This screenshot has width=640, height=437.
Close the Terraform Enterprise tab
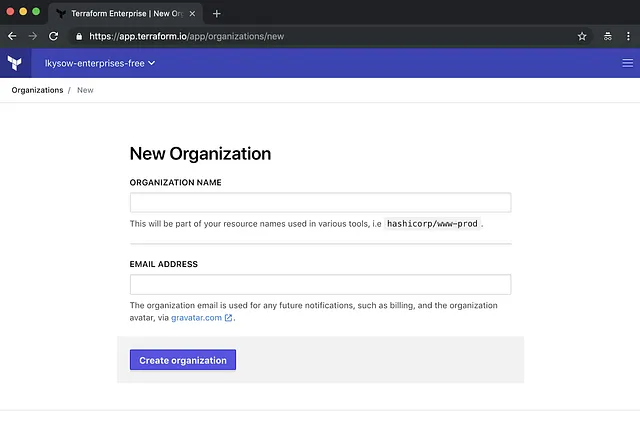click(x=192, y=14)
